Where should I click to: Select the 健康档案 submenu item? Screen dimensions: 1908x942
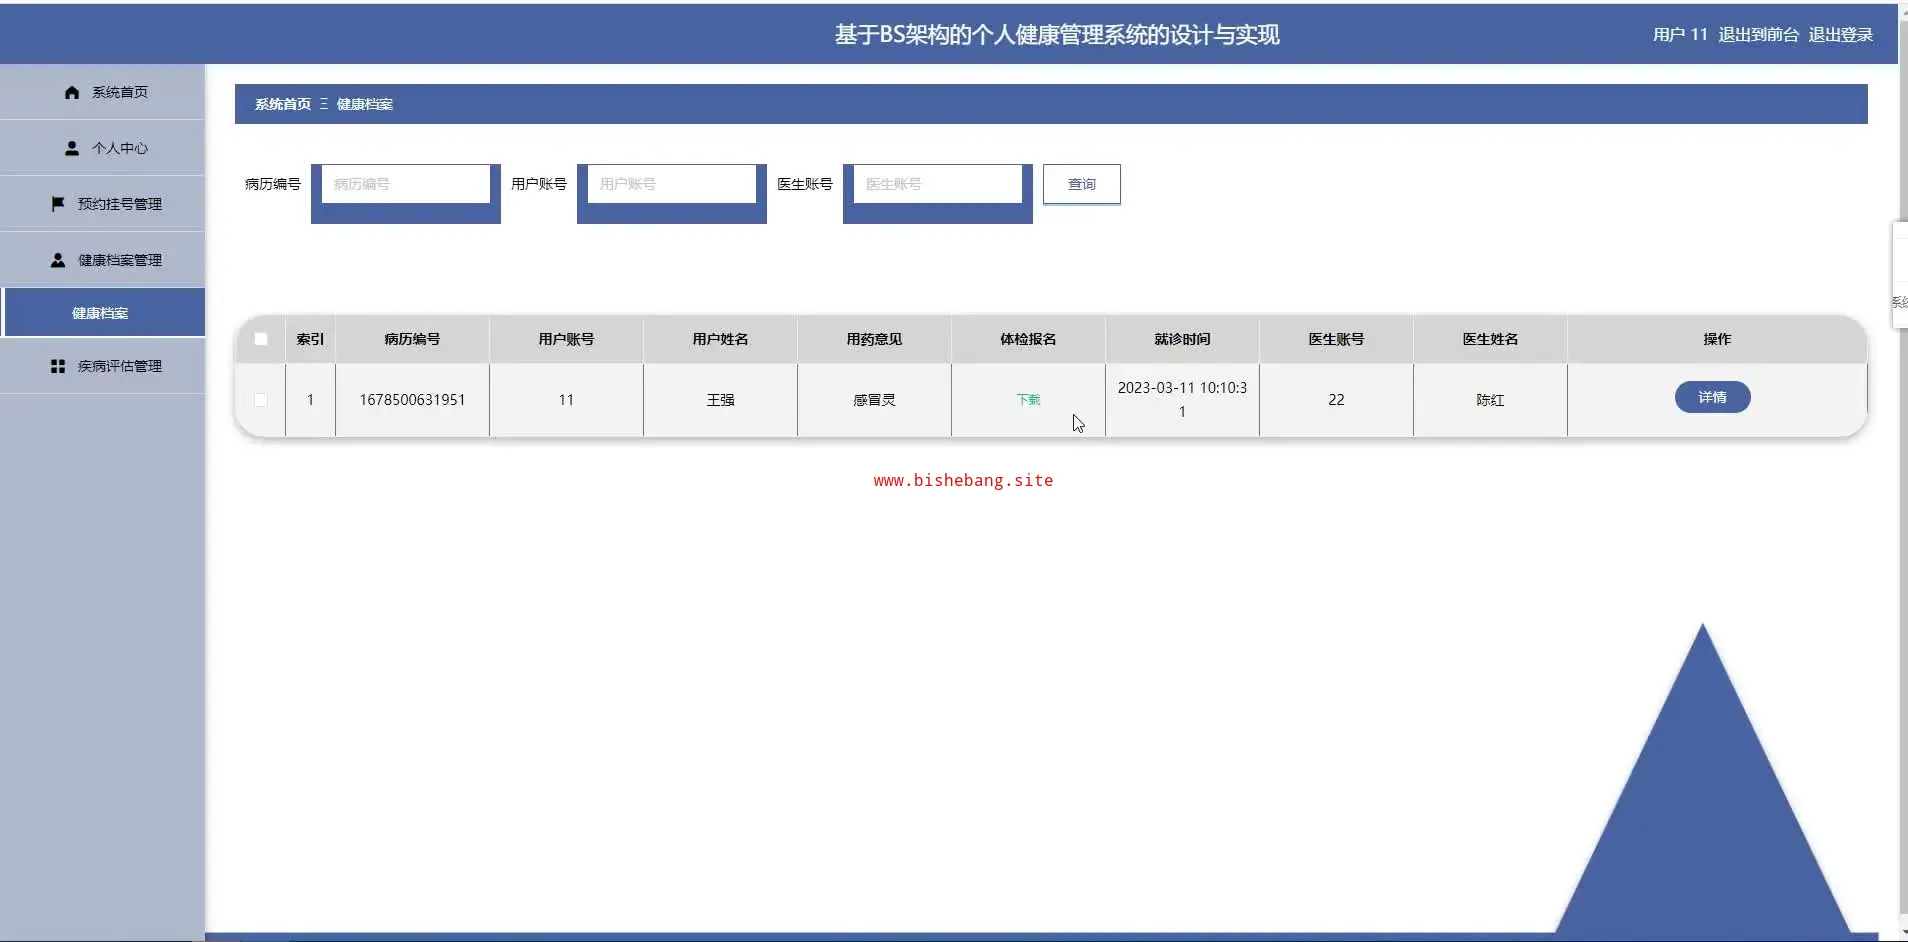(x=104, y=313)
